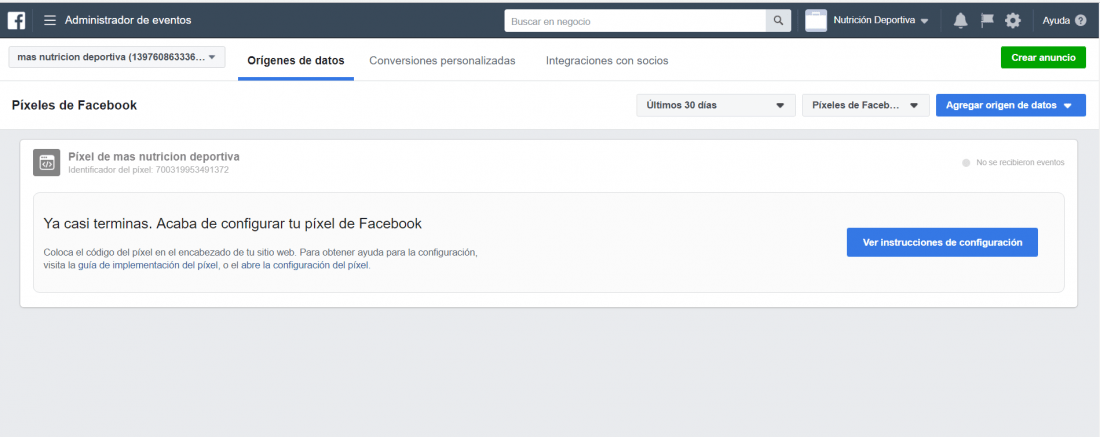Click the Administrador de eventos title
The image size is (1100, 437).
(128, 20)
